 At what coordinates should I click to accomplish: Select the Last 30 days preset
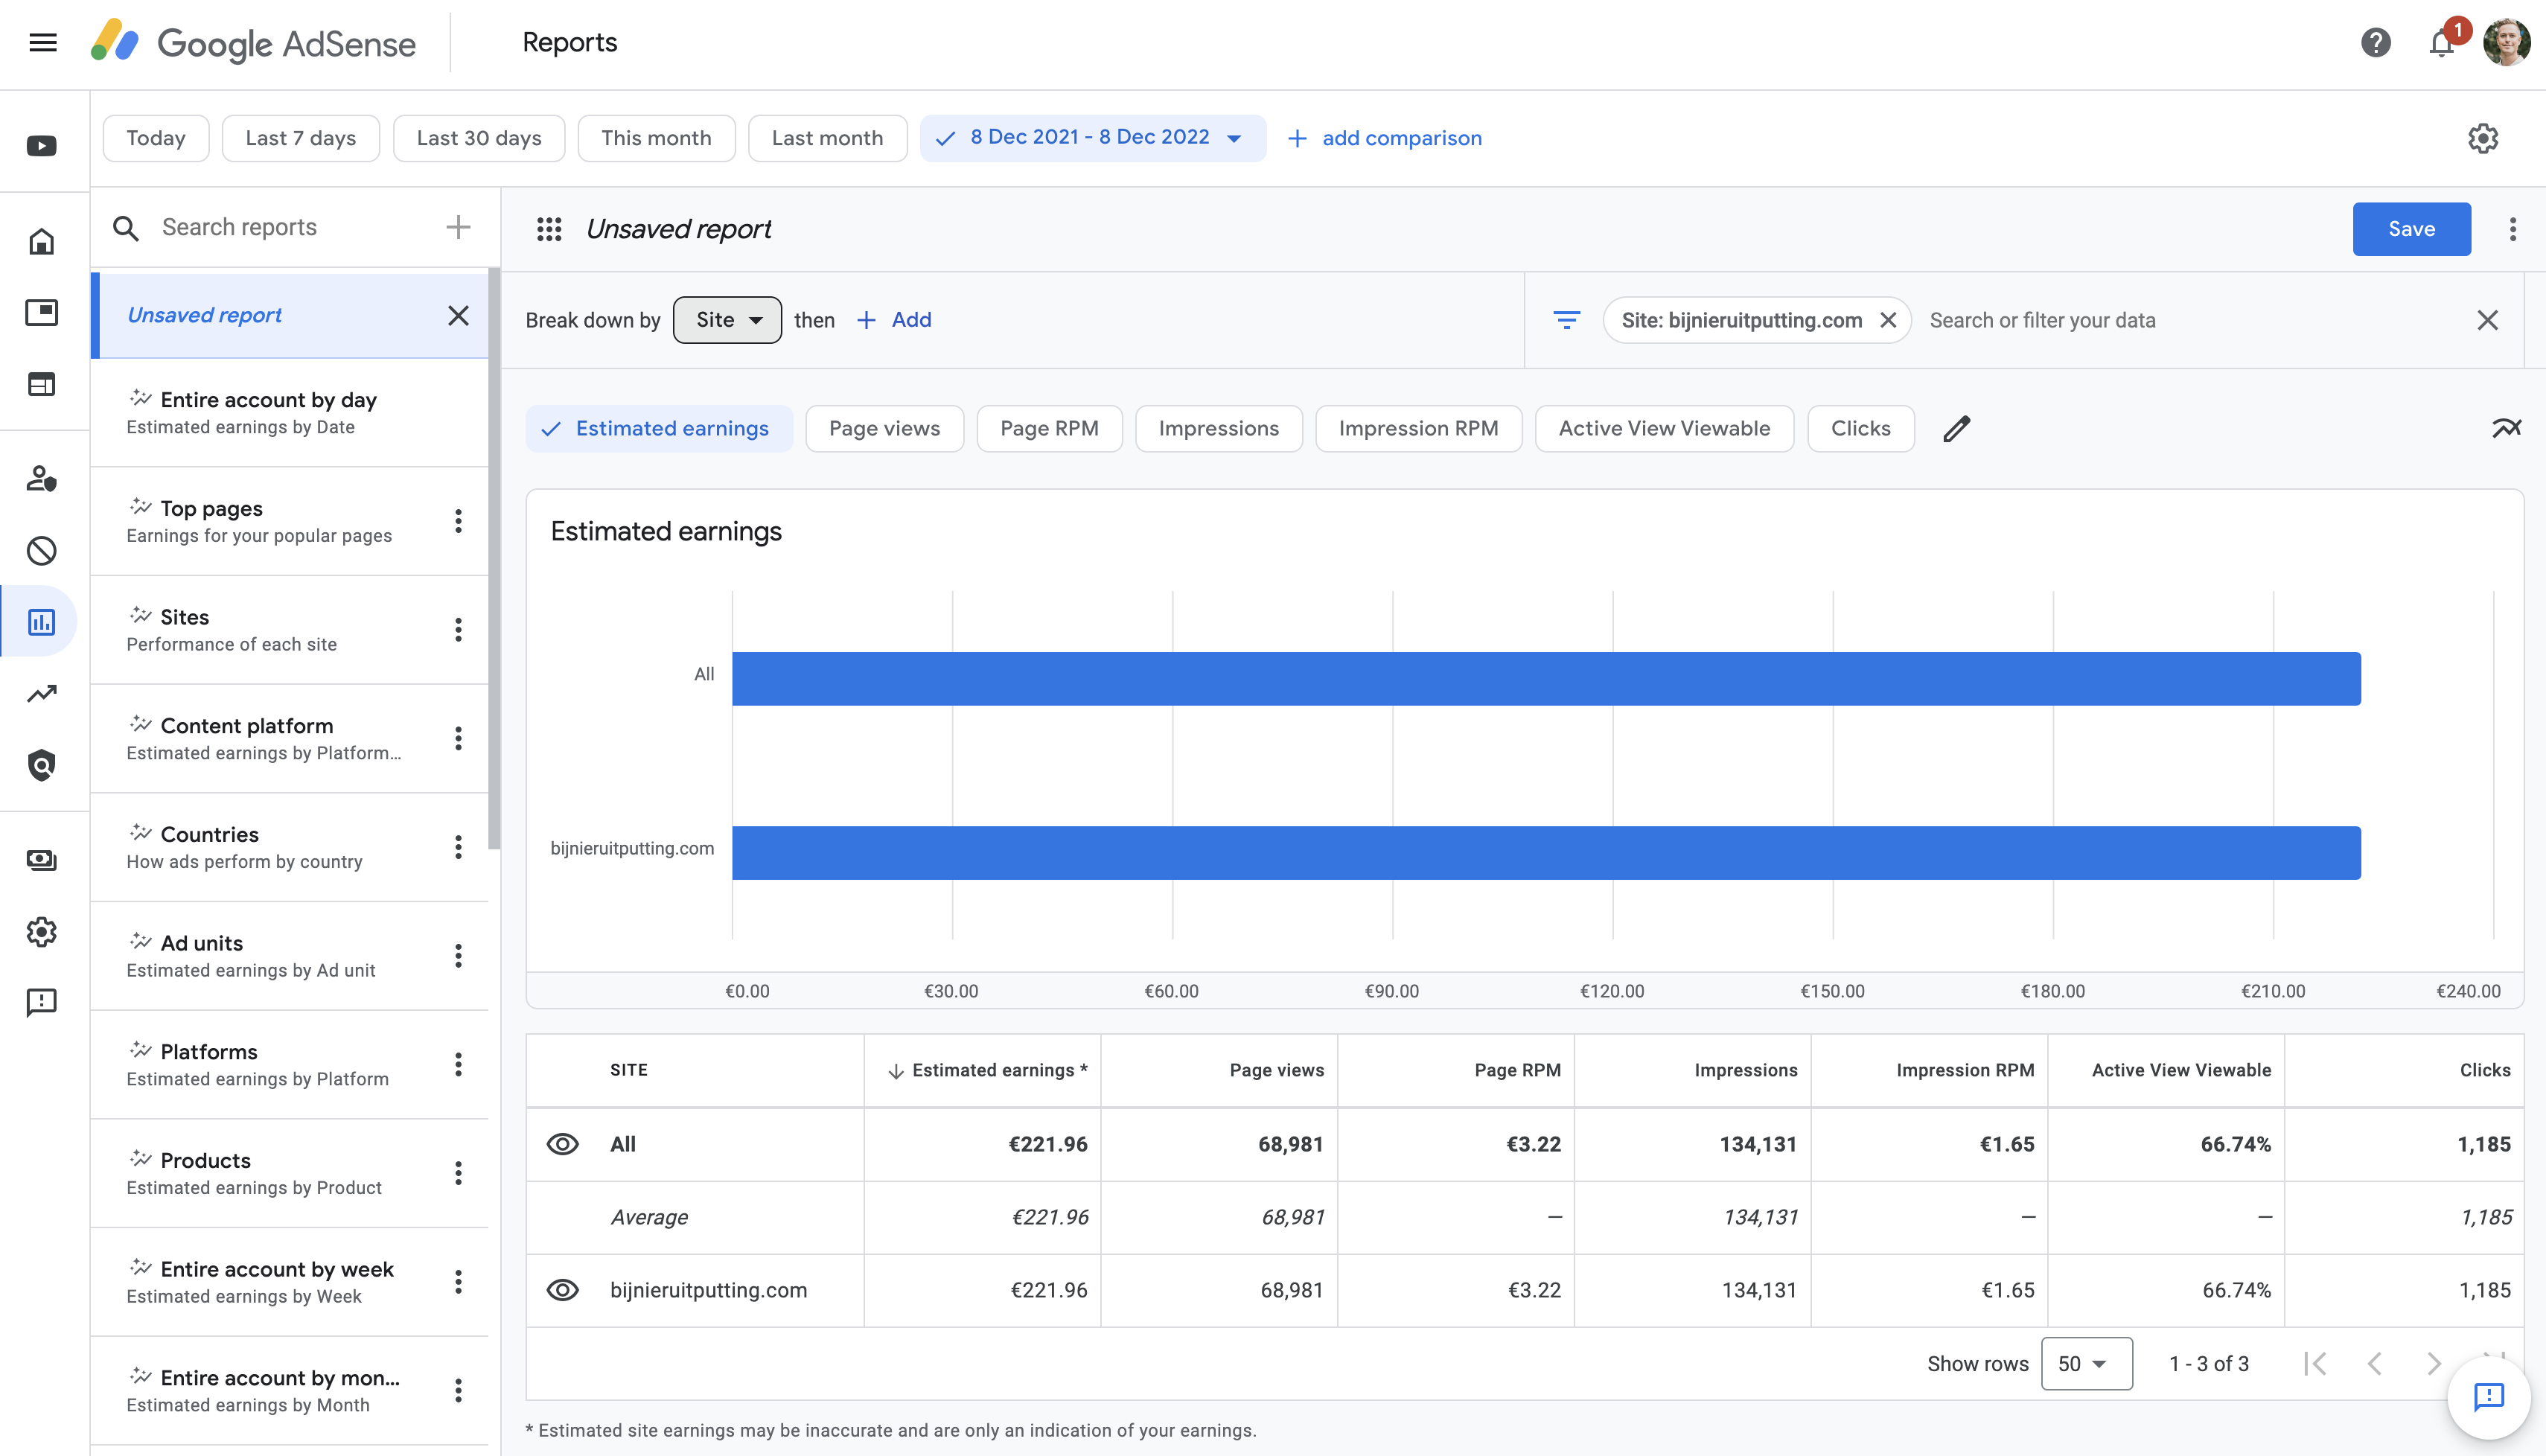[479, 138]
